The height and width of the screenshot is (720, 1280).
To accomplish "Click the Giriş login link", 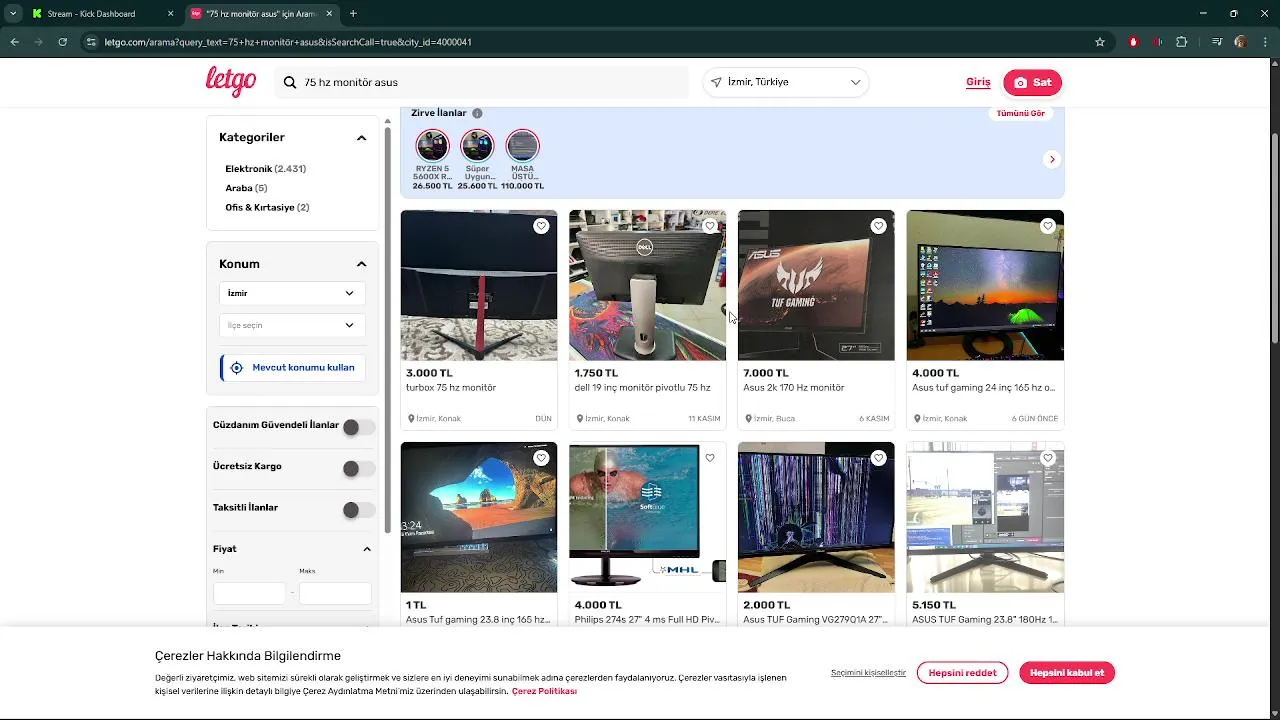I will [978, 82].
